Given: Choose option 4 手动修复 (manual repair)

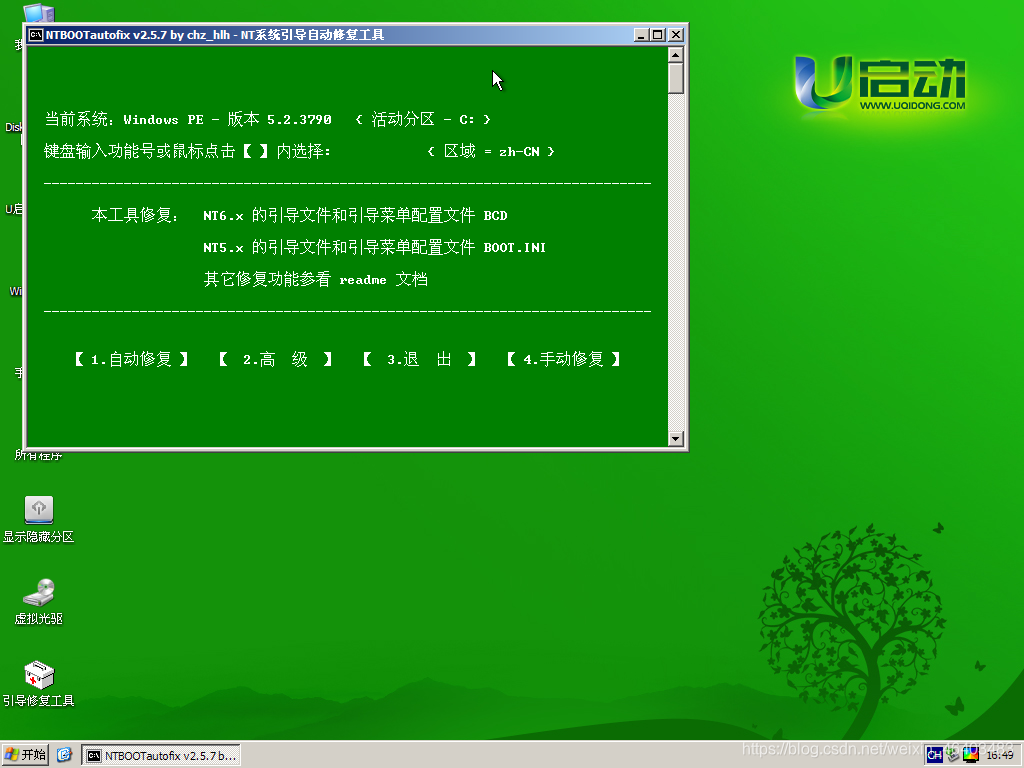Looking at the screenshot, I should pos(563,359).
